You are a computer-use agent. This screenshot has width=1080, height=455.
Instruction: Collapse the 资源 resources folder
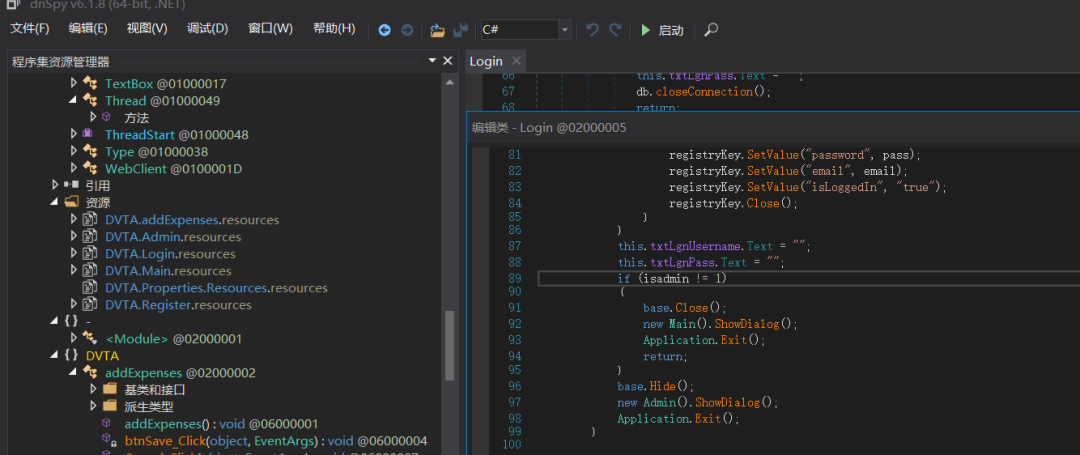click(55, 202)
